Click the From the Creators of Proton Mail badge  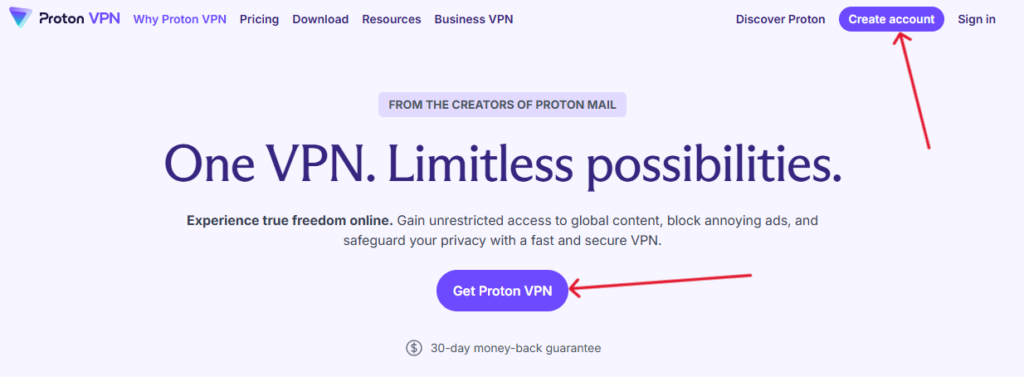pos(502,105)
